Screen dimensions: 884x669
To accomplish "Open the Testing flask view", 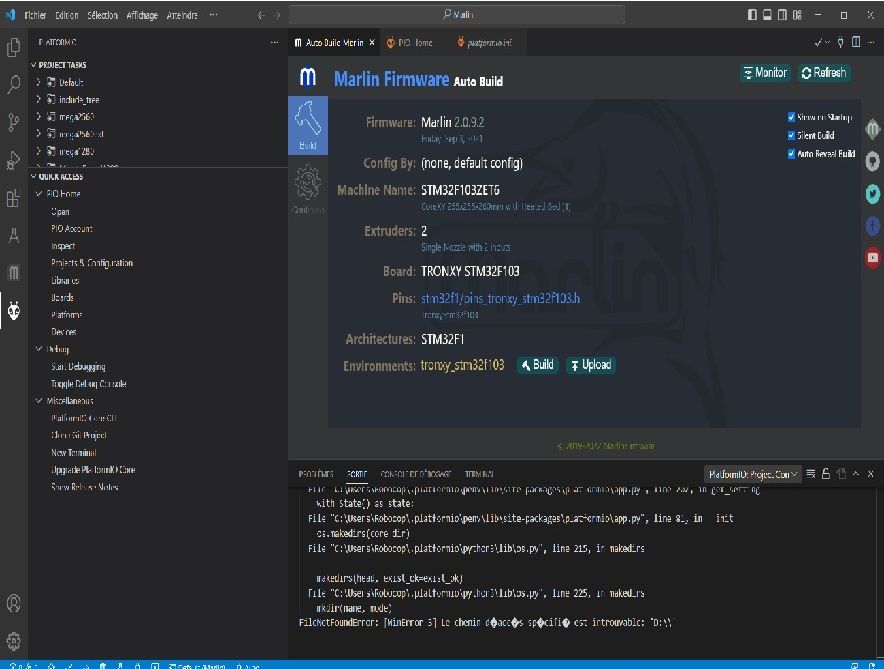I will (x=14, y=236).
